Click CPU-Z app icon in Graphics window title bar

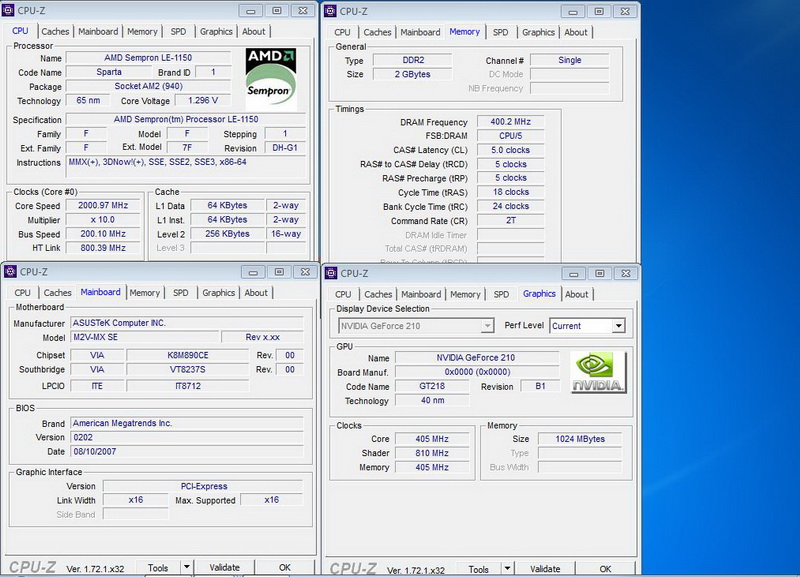point(331,273)
